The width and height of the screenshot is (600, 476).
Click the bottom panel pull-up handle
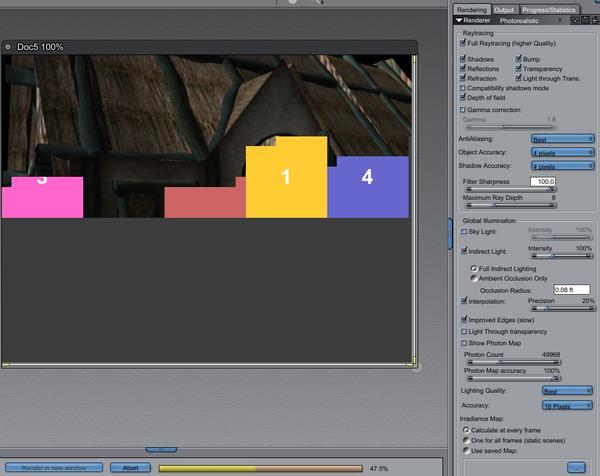161,450
